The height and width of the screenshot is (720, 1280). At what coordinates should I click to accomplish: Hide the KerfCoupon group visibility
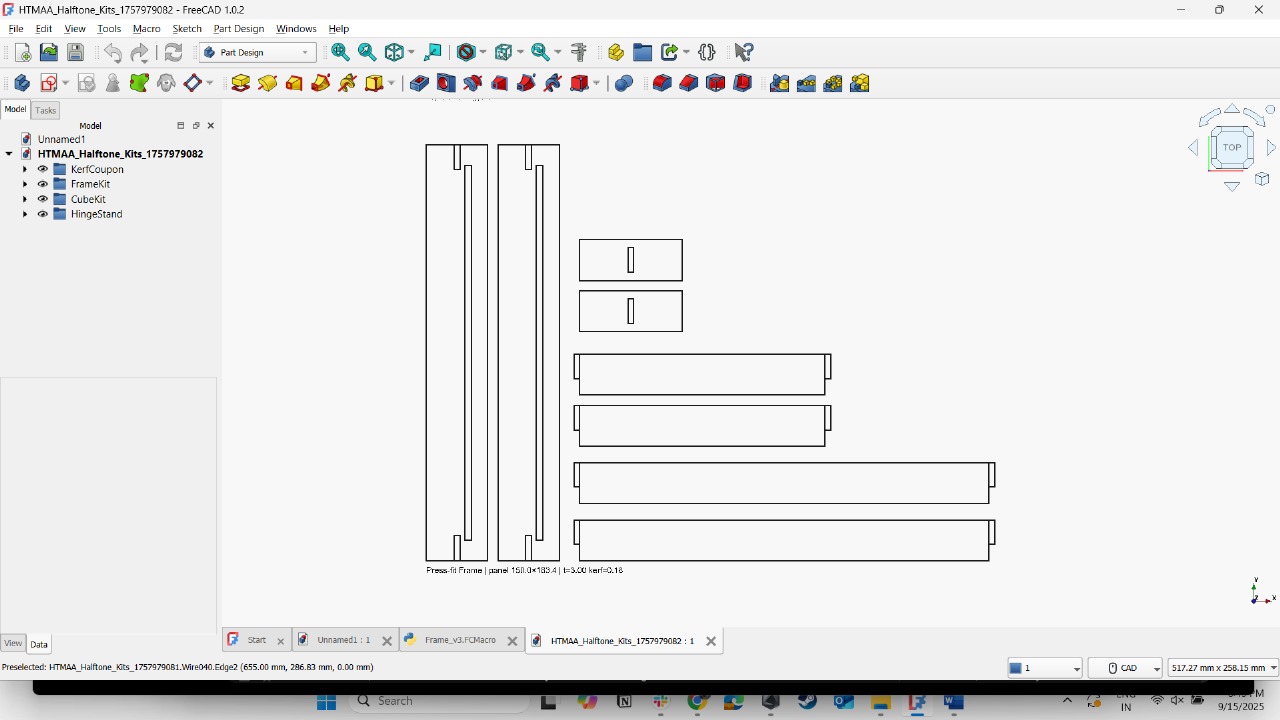point(43,169)
